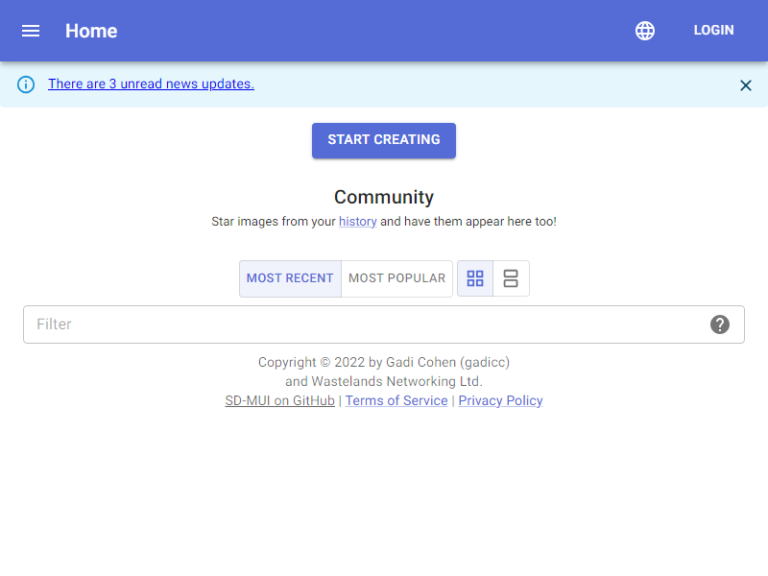Select the Most Popular sorting option

click(x=397, y=278)
